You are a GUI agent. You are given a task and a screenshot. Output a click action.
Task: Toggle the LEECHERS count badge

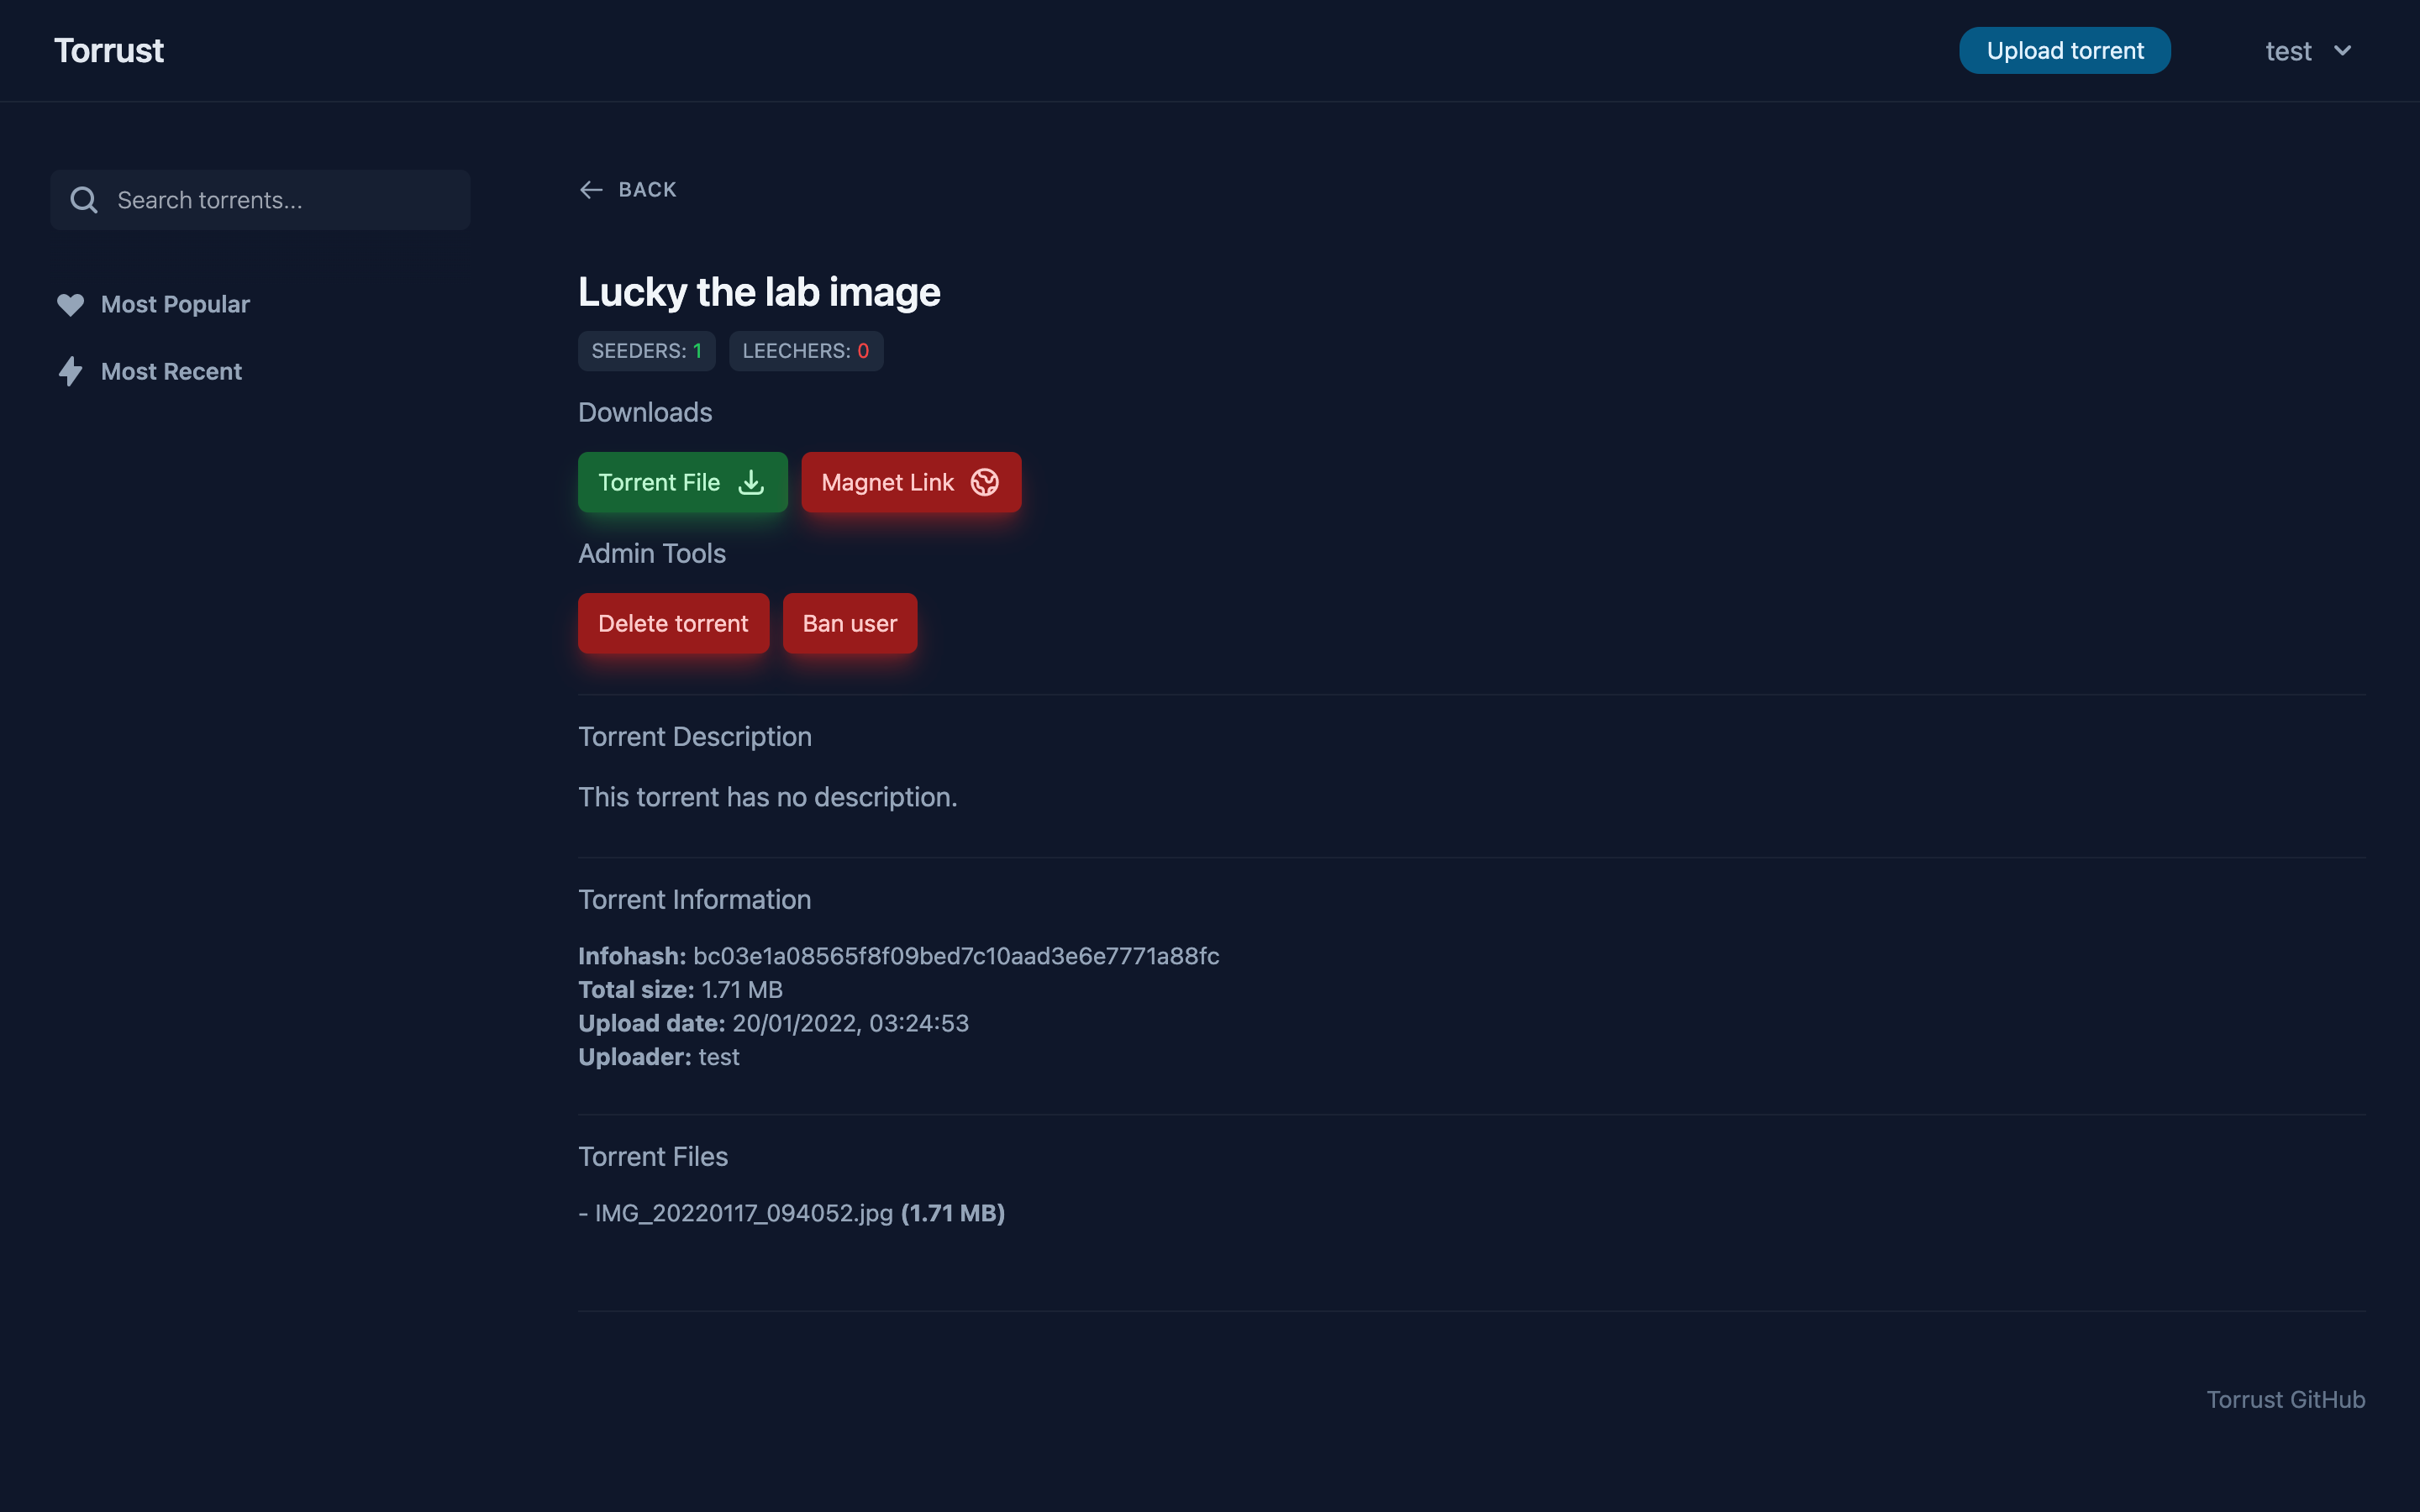[x=803, y=350]
